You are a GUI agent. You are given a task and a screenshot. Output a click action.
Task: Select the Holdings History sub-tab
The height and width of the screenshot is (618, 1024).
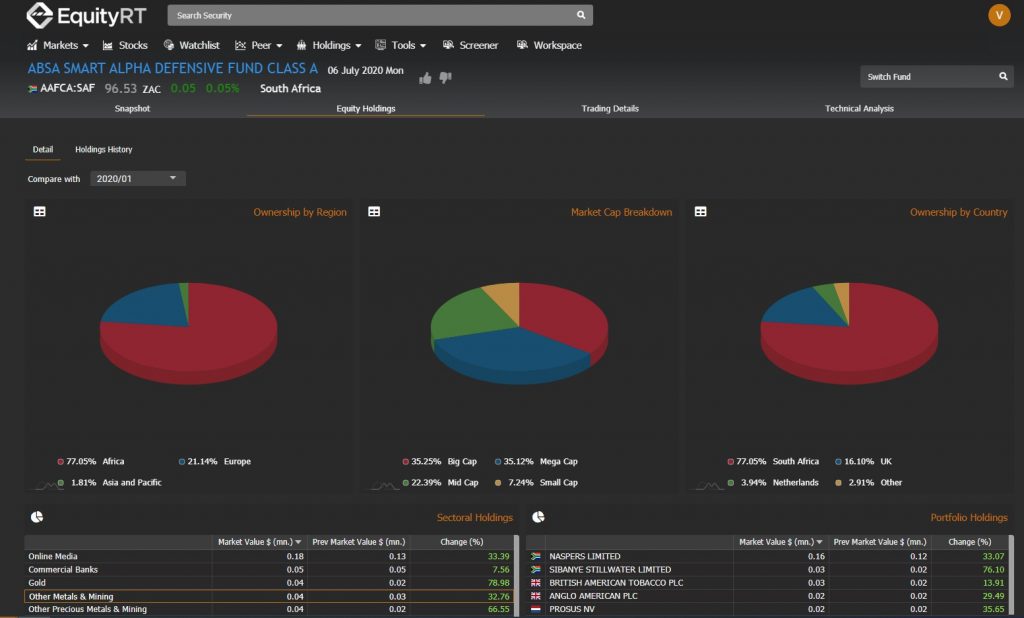tap(103, 150)
